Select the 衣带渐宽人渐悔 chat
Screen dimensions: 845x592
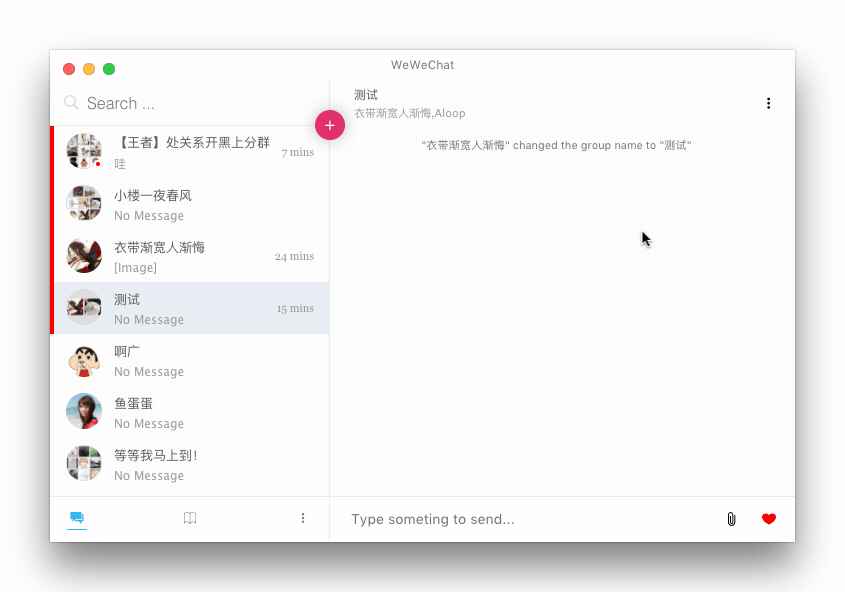click(191, 256)
